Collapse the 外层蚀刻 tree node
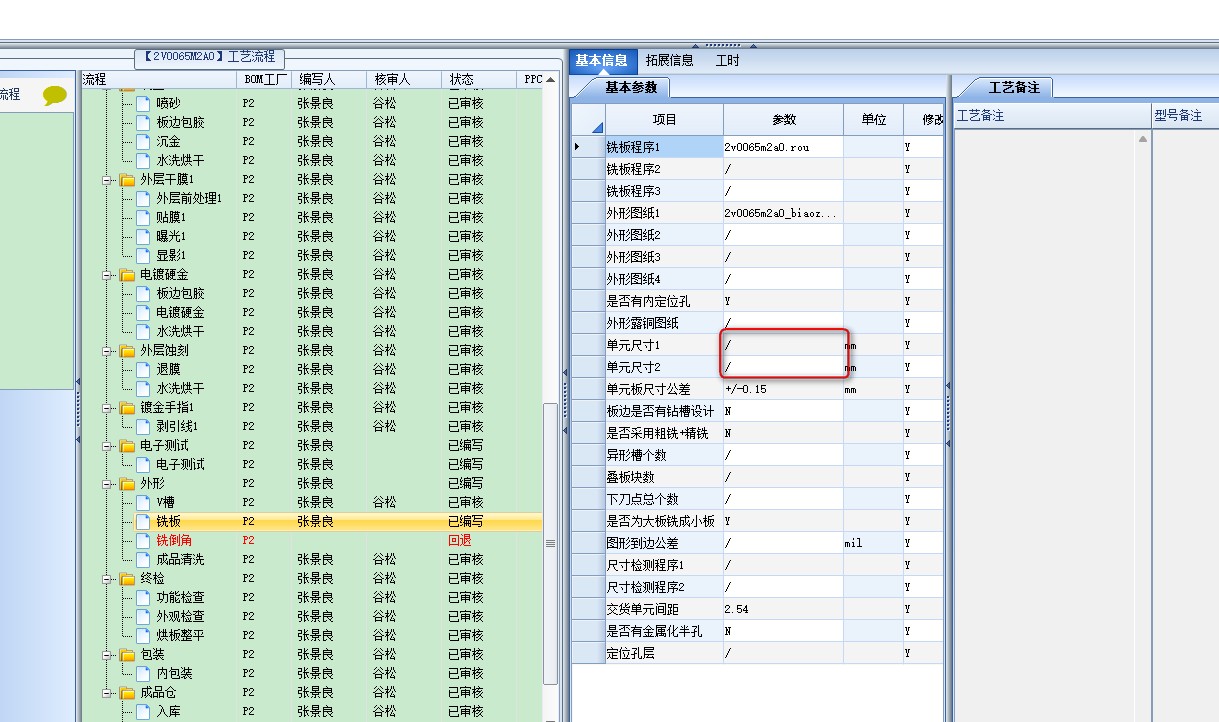 tap(108, 351)
